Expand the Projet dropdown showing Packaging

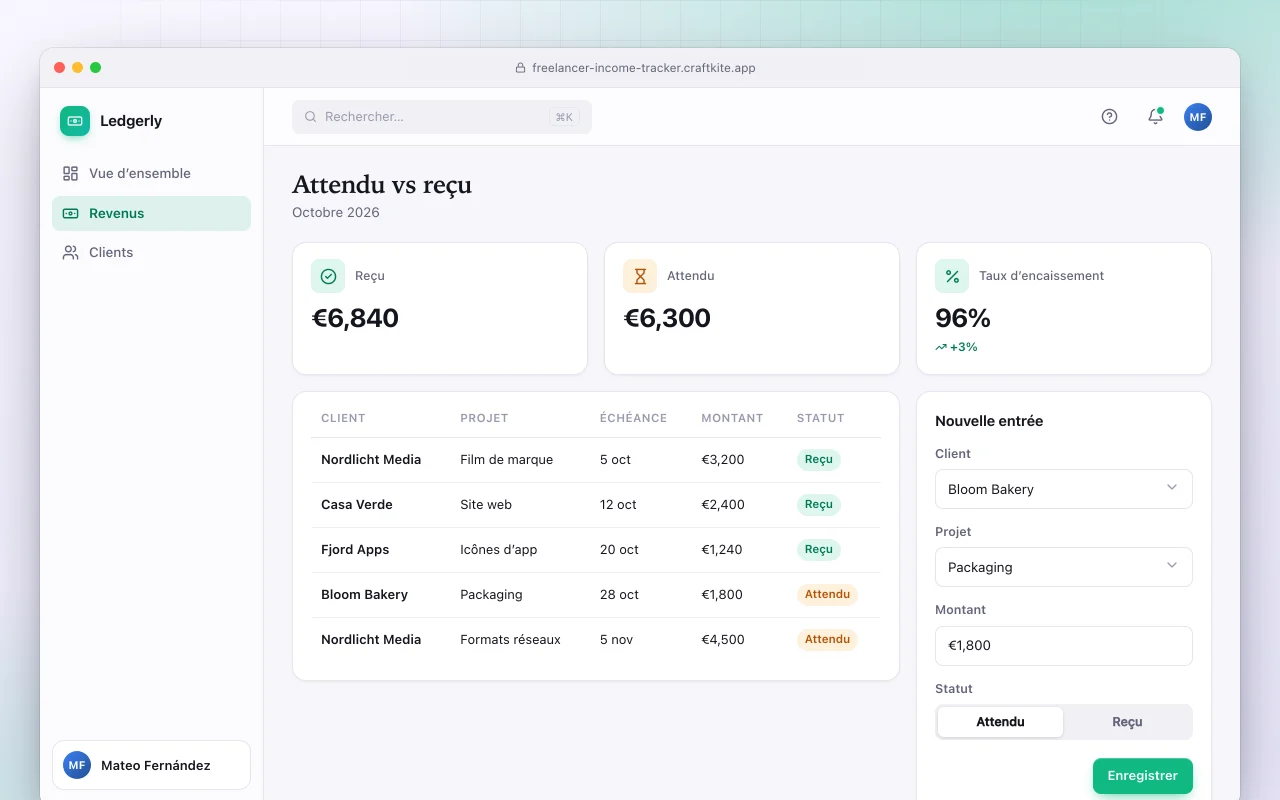(1064, 567)
